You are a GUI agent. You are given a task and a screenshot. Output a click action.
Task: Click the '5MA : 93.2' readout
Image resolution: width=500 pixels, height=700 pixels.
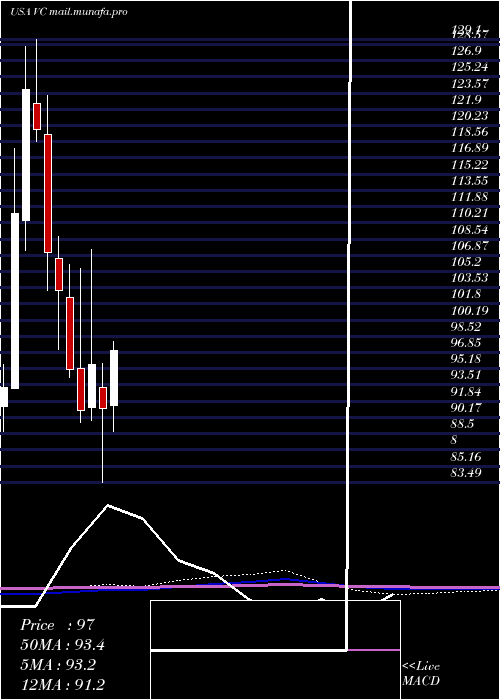pyautogui.click(x=58, y=665)
